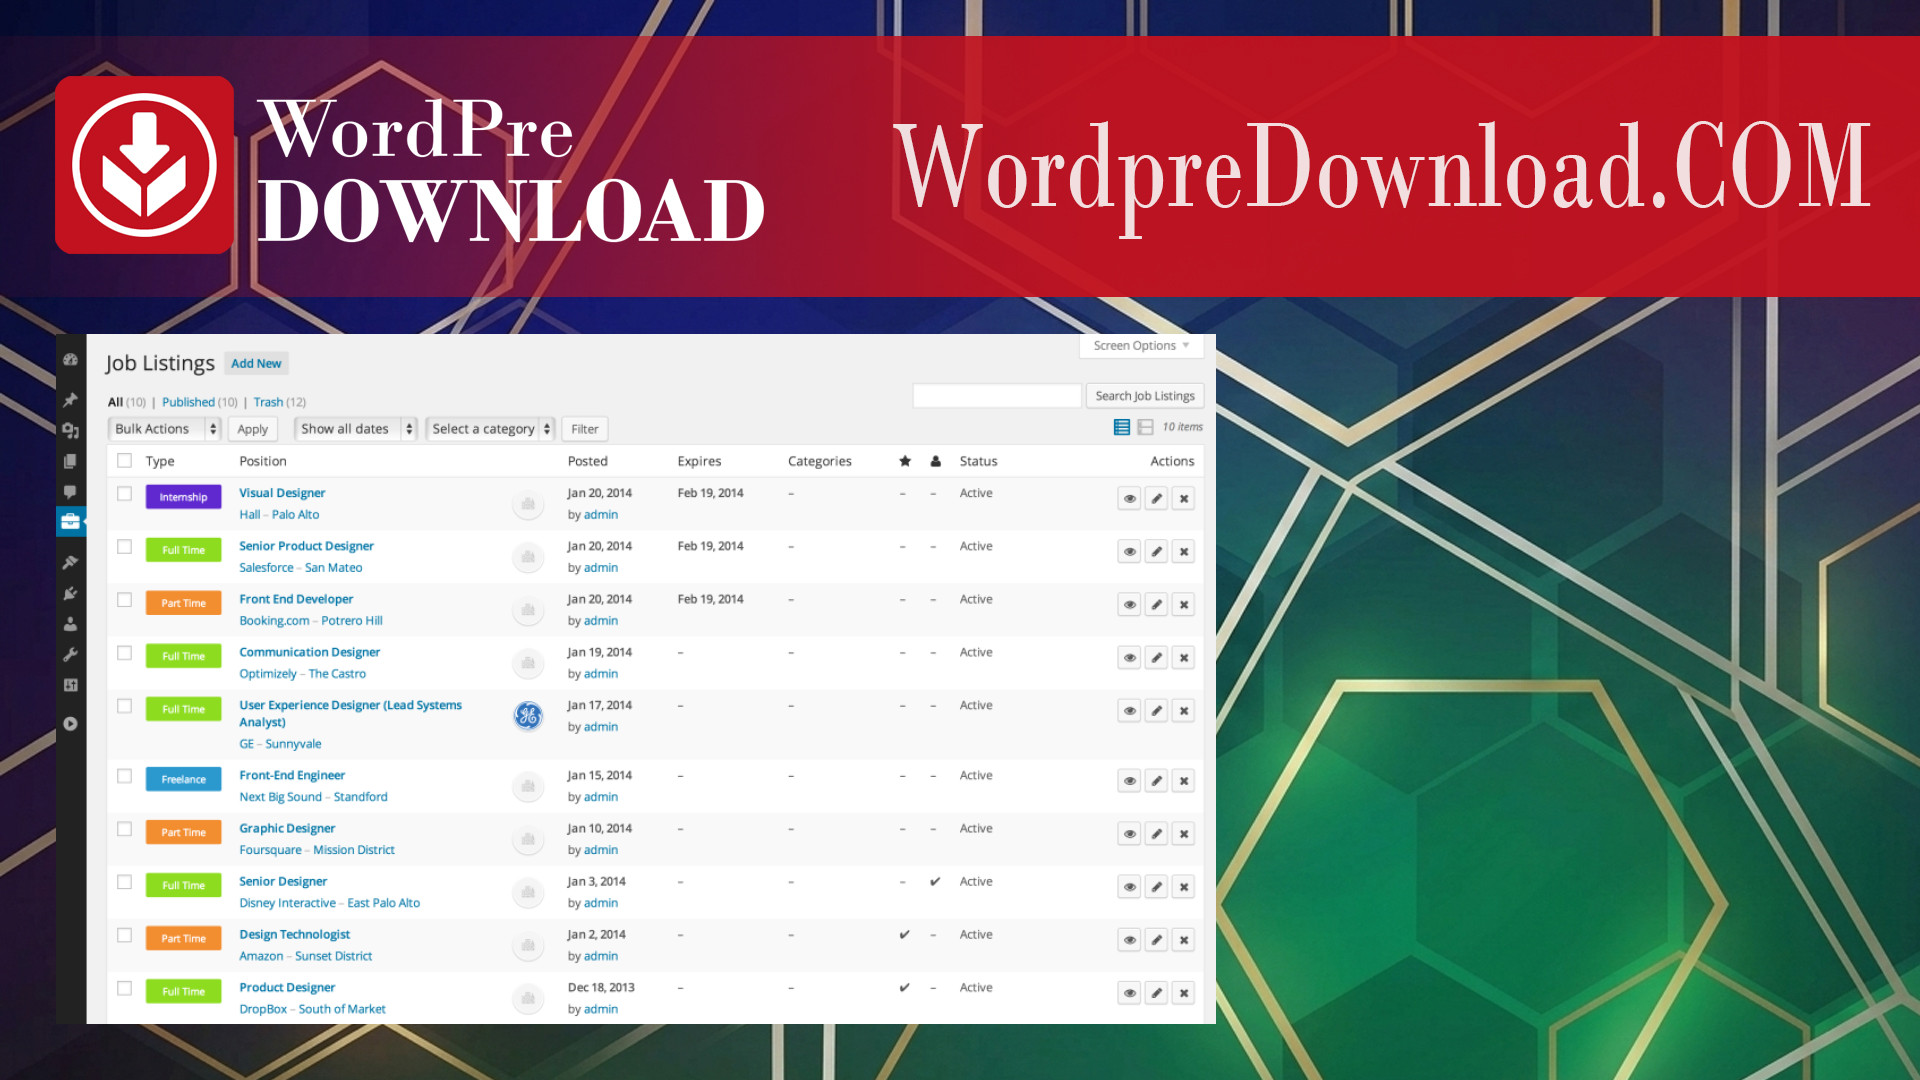
Task: Show the All listings filter
Action: (115, 402)
